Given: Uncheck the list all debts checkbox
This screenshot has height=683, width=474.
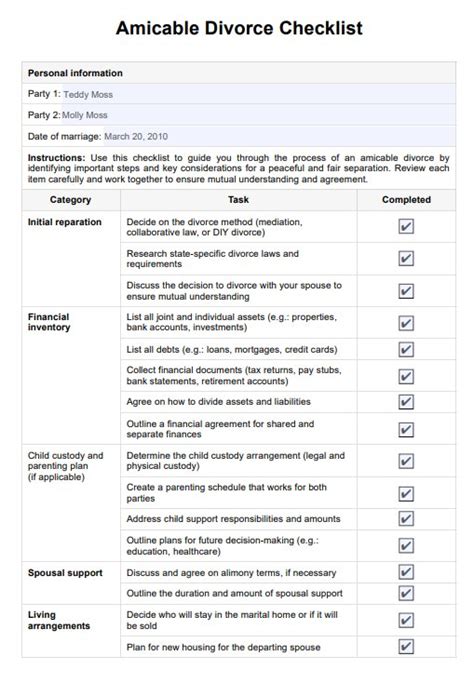Looking at the screenshot, I should (x=406, y=349).
